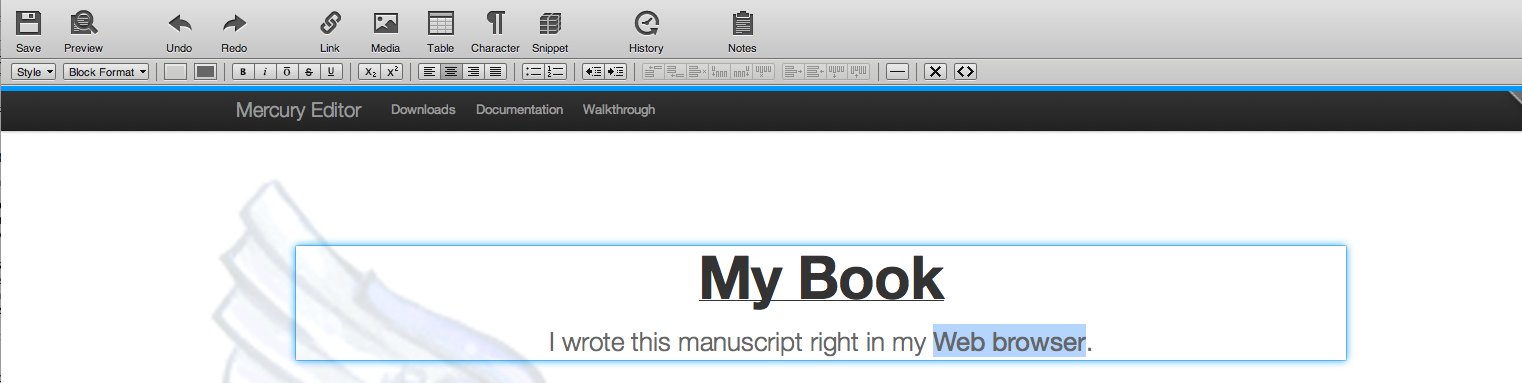This screenshot has height=383, width=1522.
Task: Click the insert table row before icon
Action: 653,72
